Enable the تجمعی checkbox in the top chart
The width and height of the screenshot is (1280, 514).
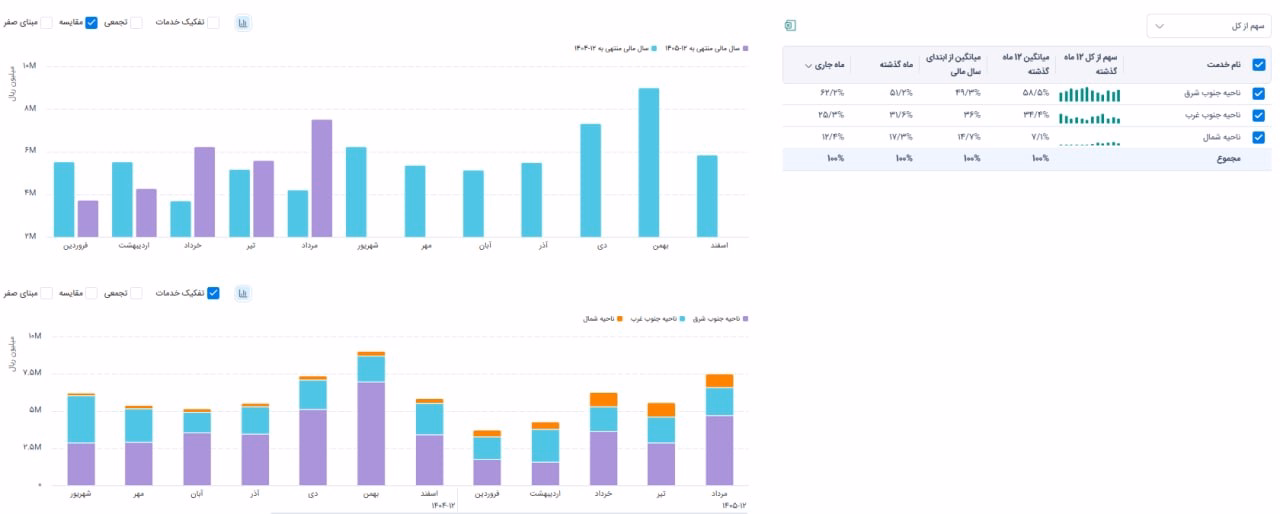[x=136, y=22]
